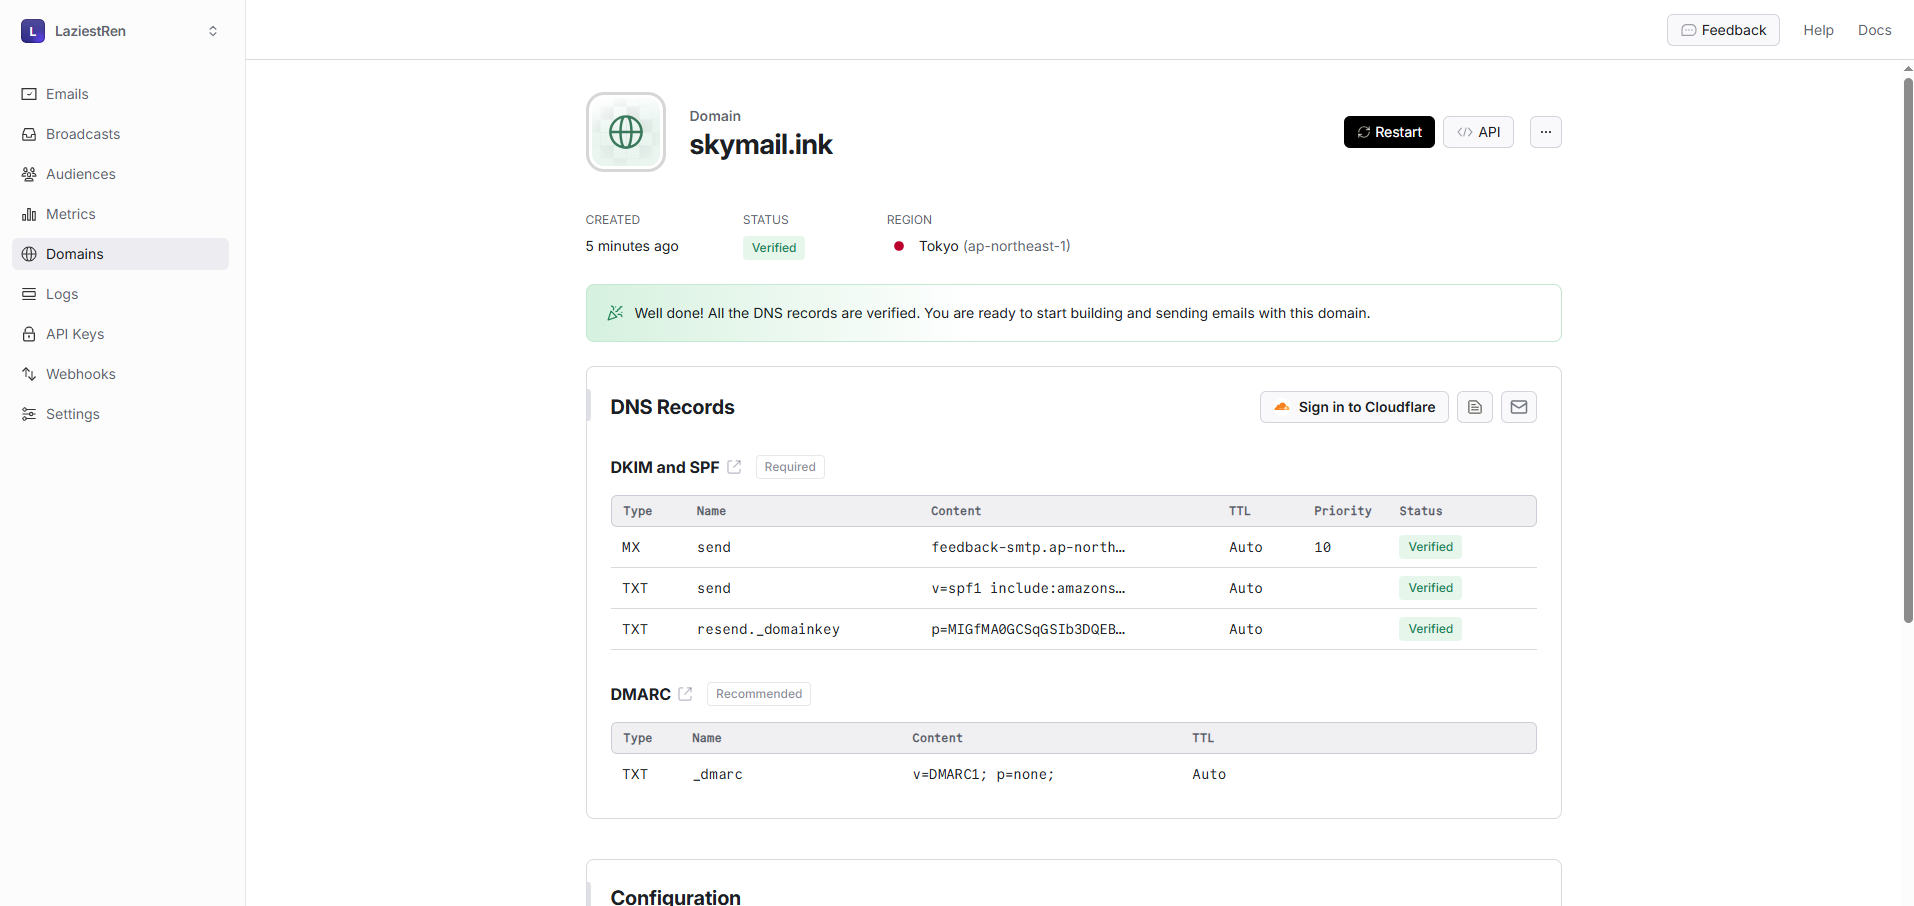Image resolution: width=1914 pixels, height=906 pixels.
Task: Click the page vertical scrollbar
Action: coord(1907,350)
